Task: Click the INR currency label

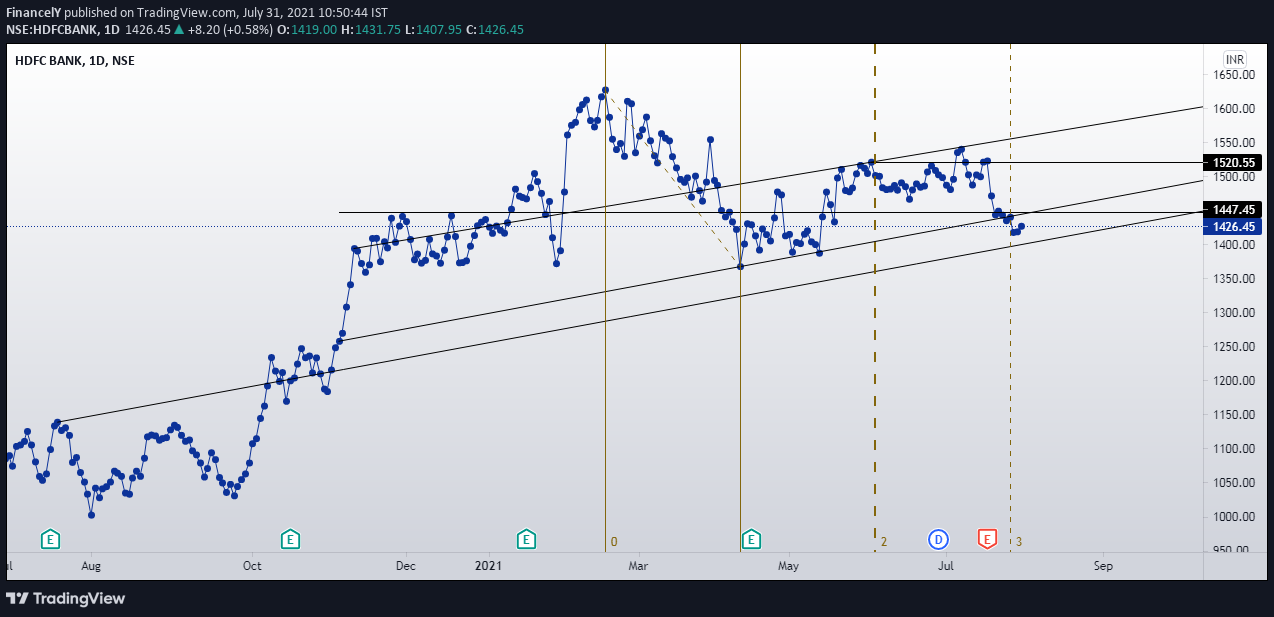Action: [x=1235, y=59]
